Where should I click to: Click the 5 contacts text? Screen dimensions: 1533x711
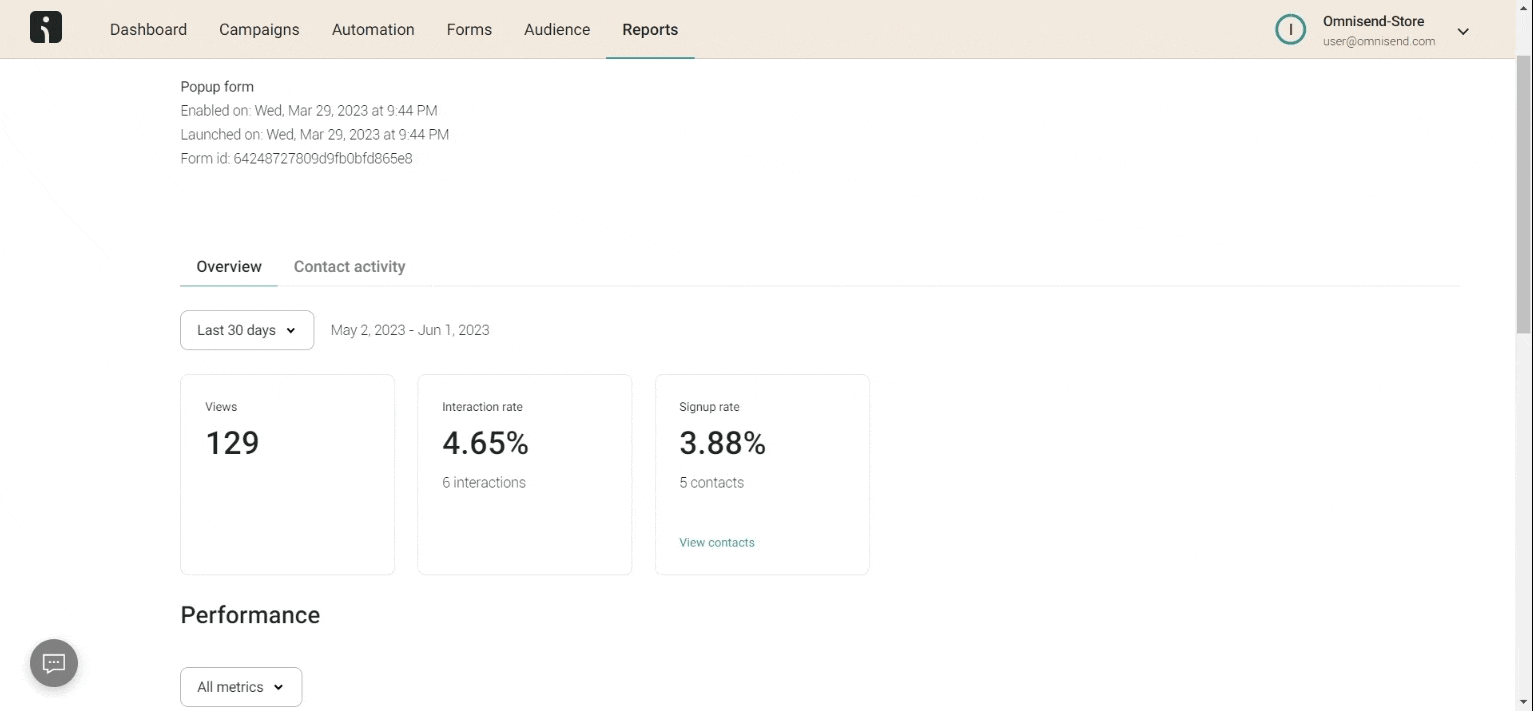click(711, 482)
